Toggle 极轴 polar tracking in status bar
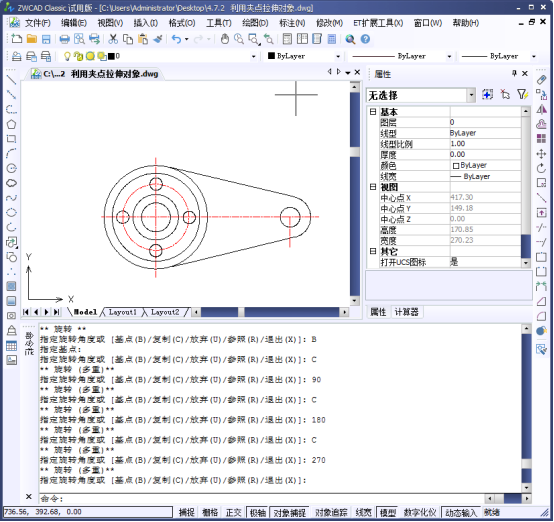The height and width of the screenshot is (522, 554). [258, 512]
